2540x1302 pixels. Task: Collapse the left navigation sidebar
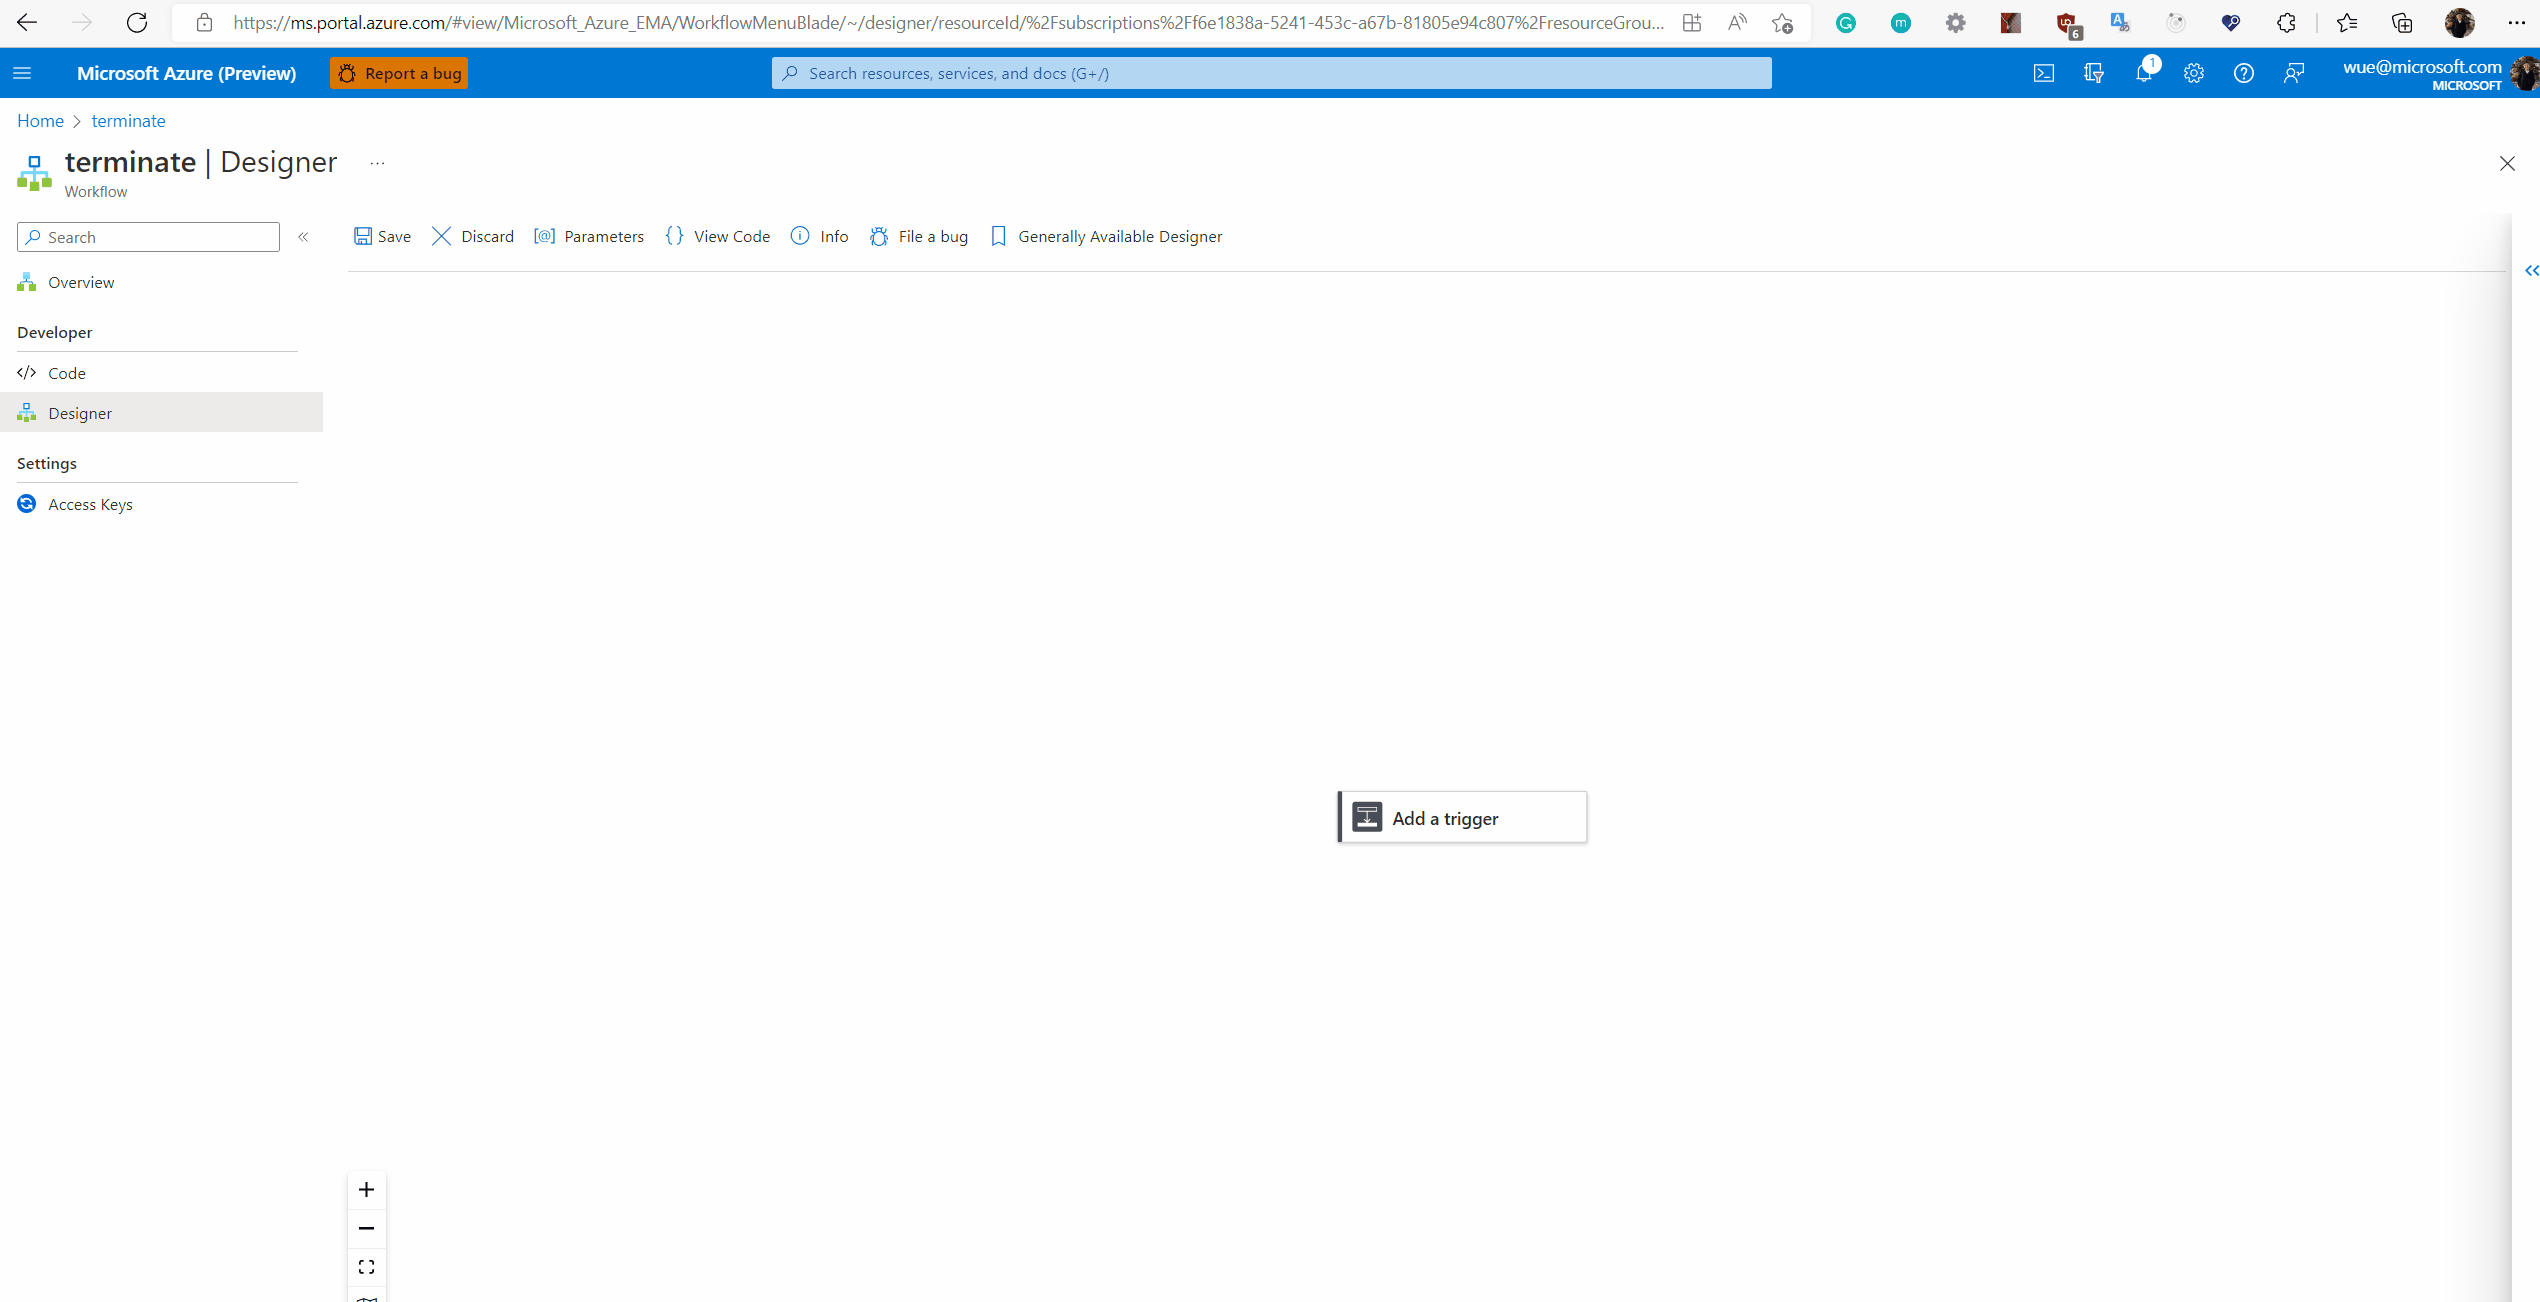303,237
